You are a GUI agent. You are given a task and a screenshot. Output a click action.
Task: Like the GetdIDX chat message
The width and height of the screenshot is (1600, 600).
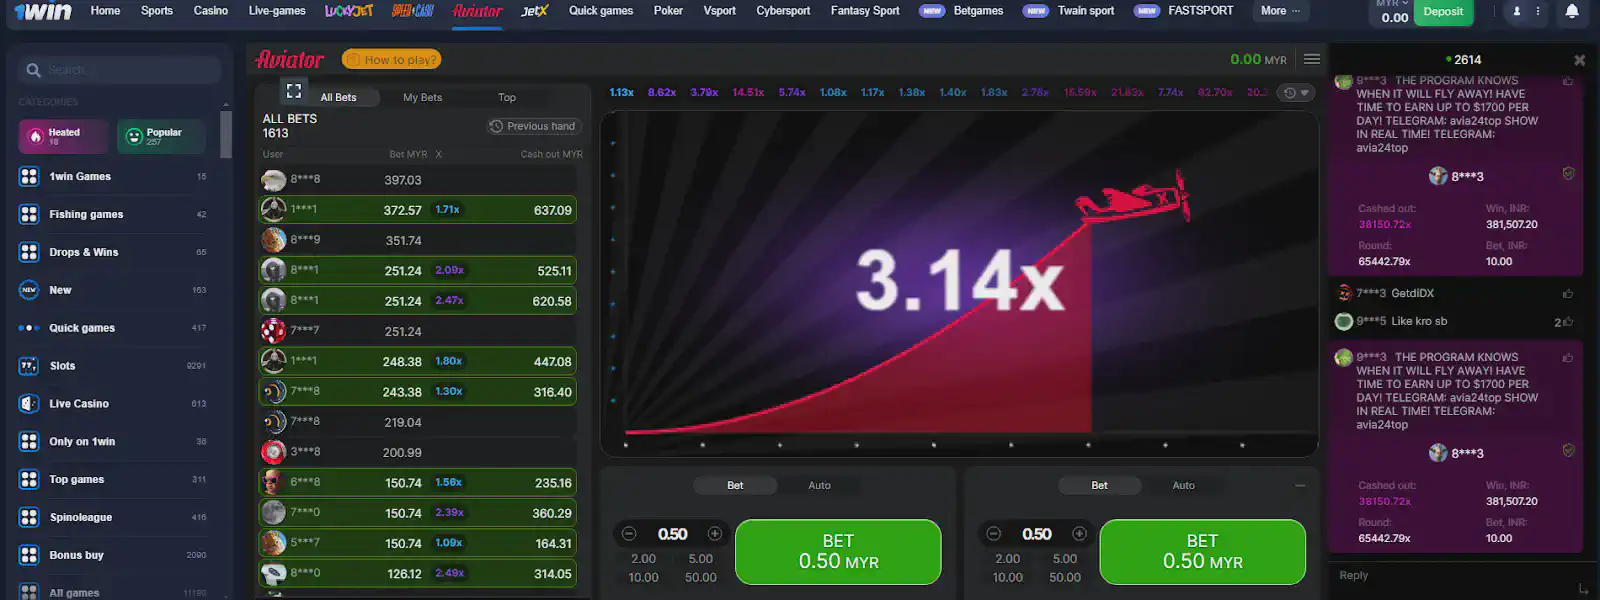pos(1568,294)
